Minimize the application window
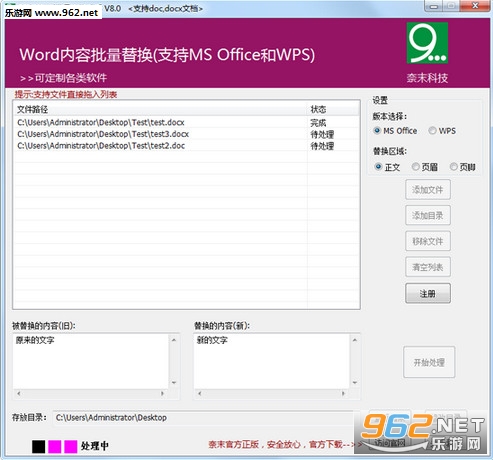This screenshot has width=493, height=460. click(434, 6)
